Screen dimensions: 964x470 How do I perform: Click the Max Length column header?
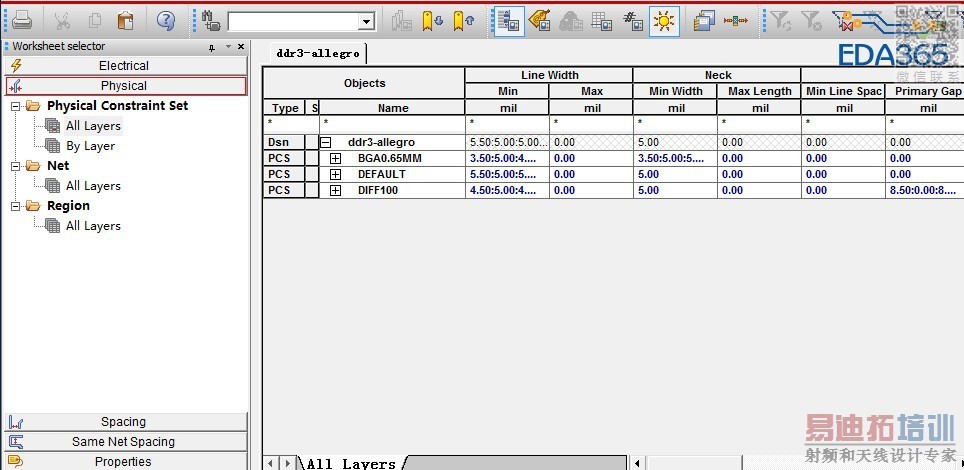[x=759, y=91]
